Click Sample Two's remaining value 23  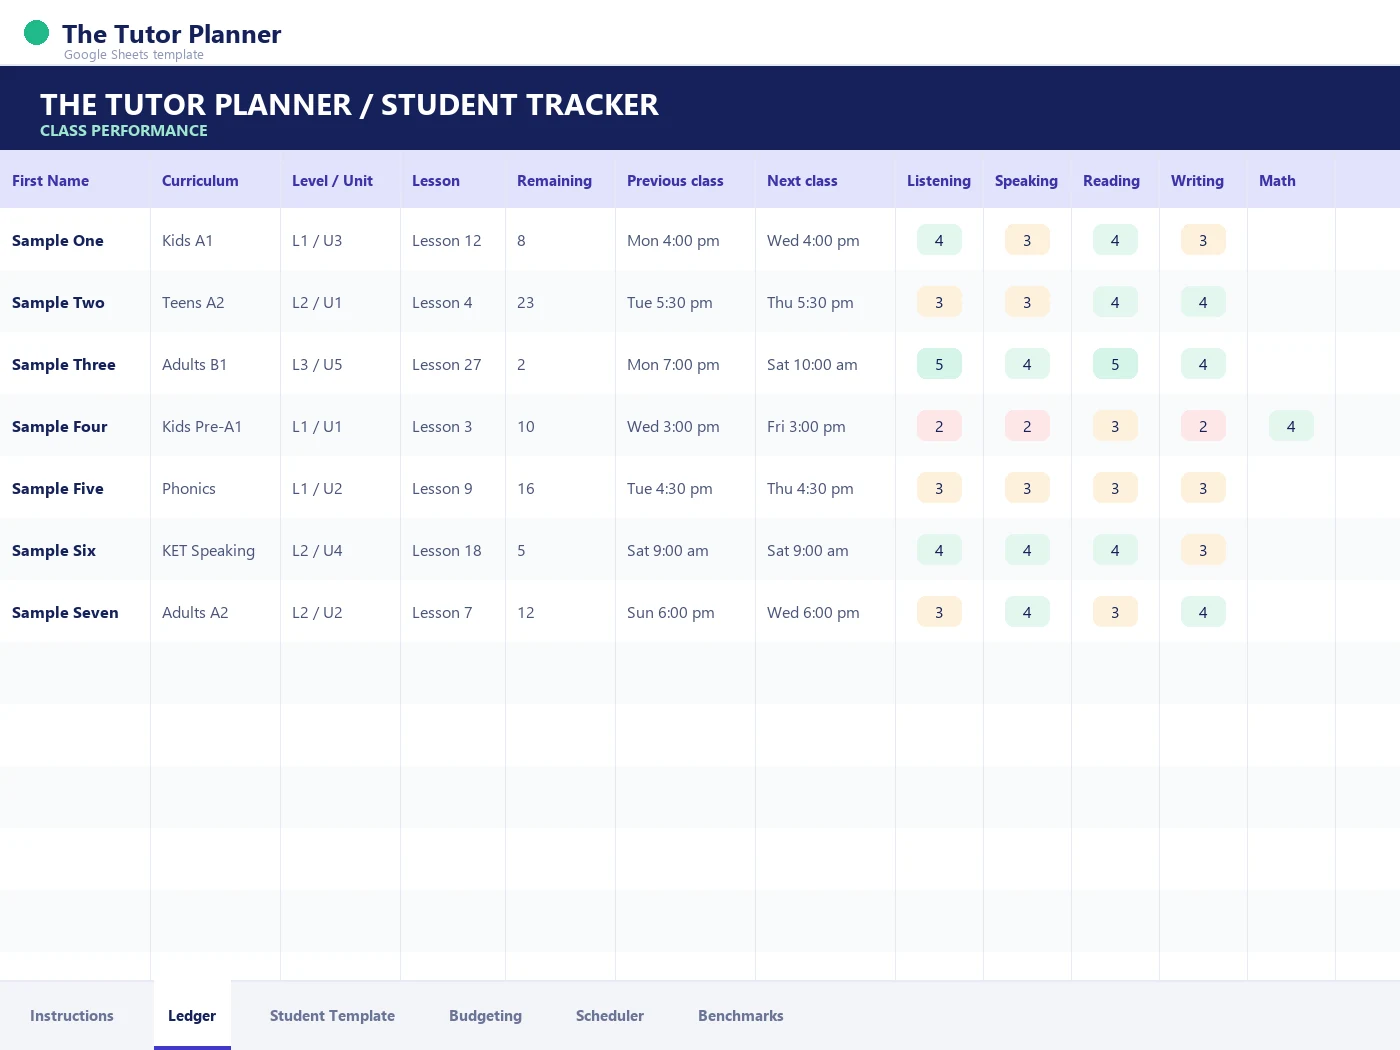point(560,302)
